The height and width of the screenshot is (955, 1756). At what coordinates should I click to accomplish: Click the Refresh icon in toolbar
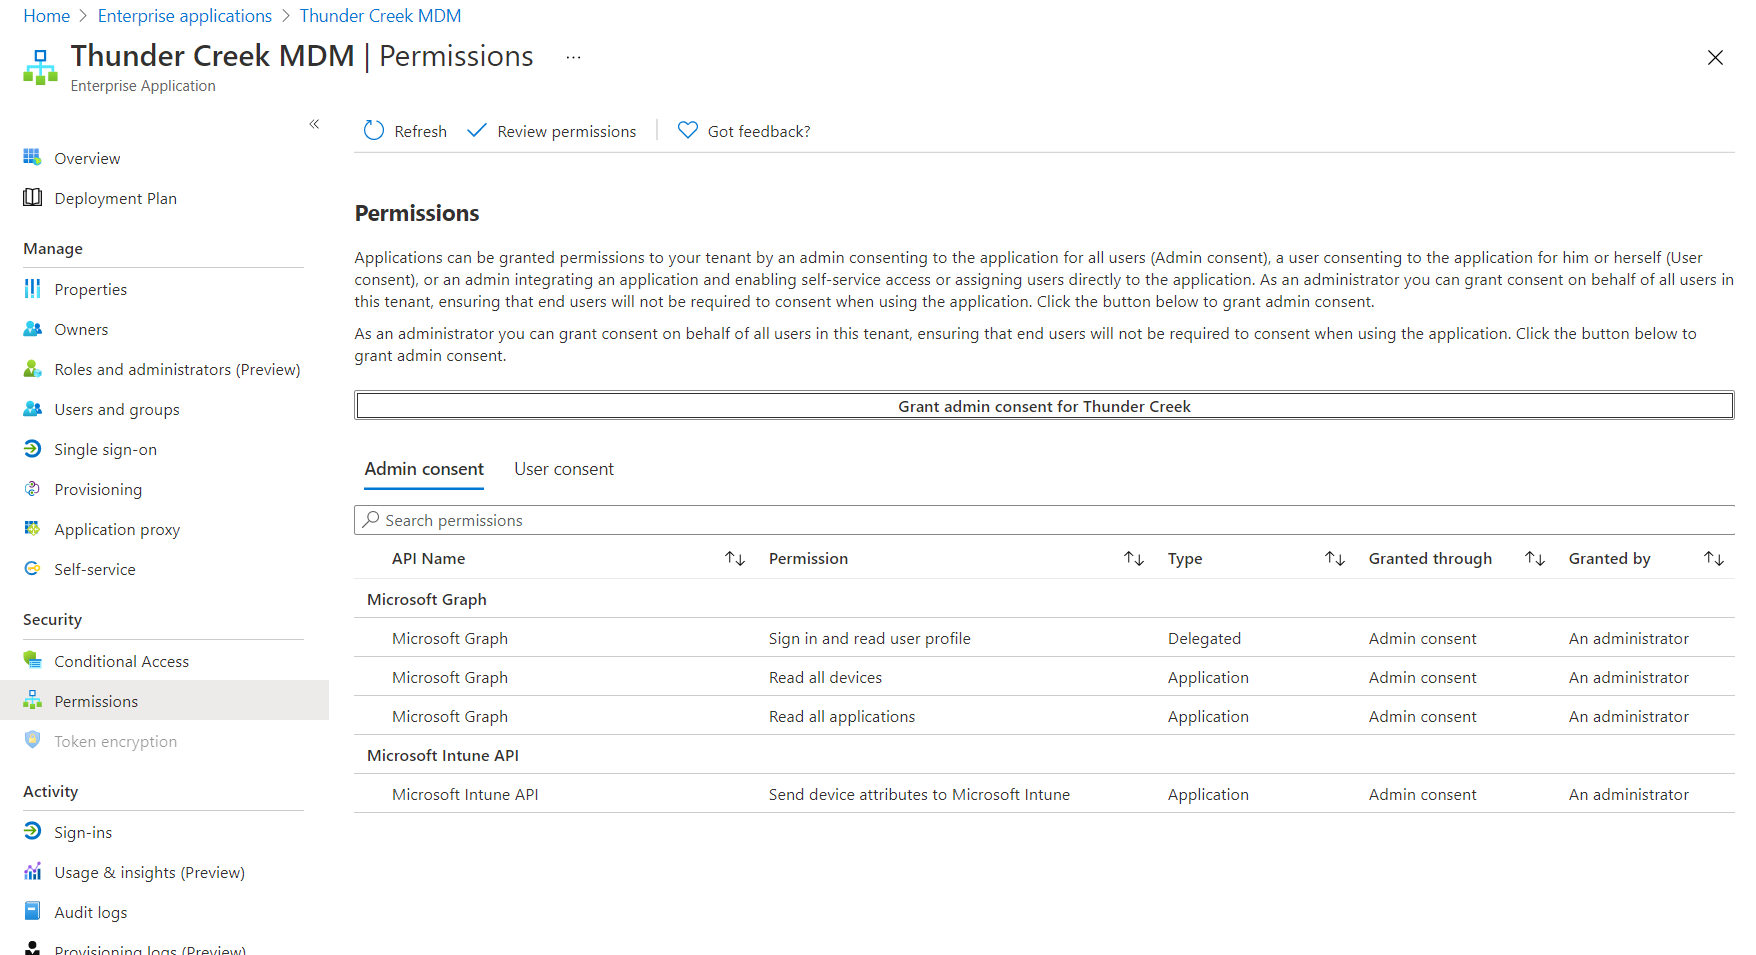pyautogui.click(x=374, y=131)
